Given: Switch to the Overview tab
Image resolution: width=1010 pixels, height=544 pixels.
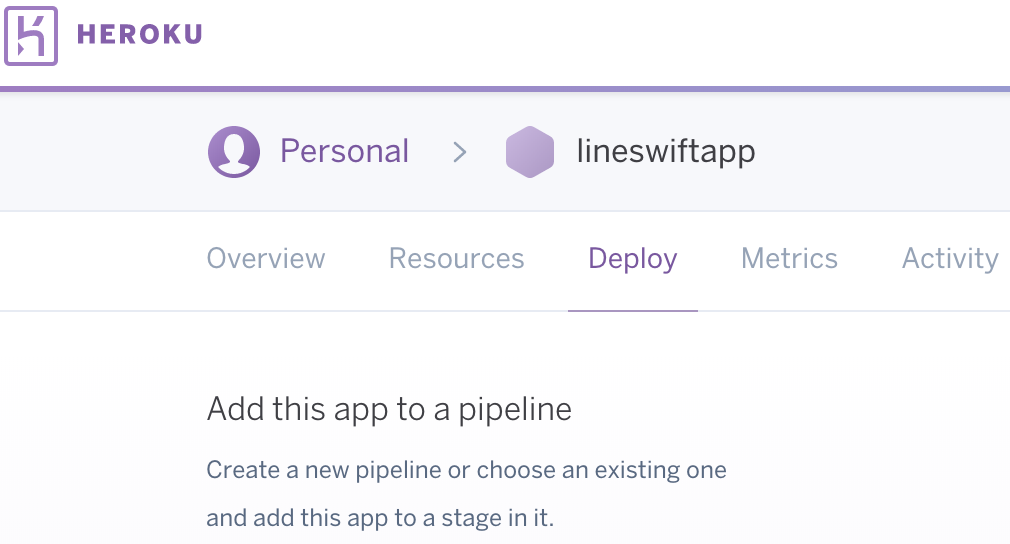Looking at the screenshot, I should pos(266,259).
